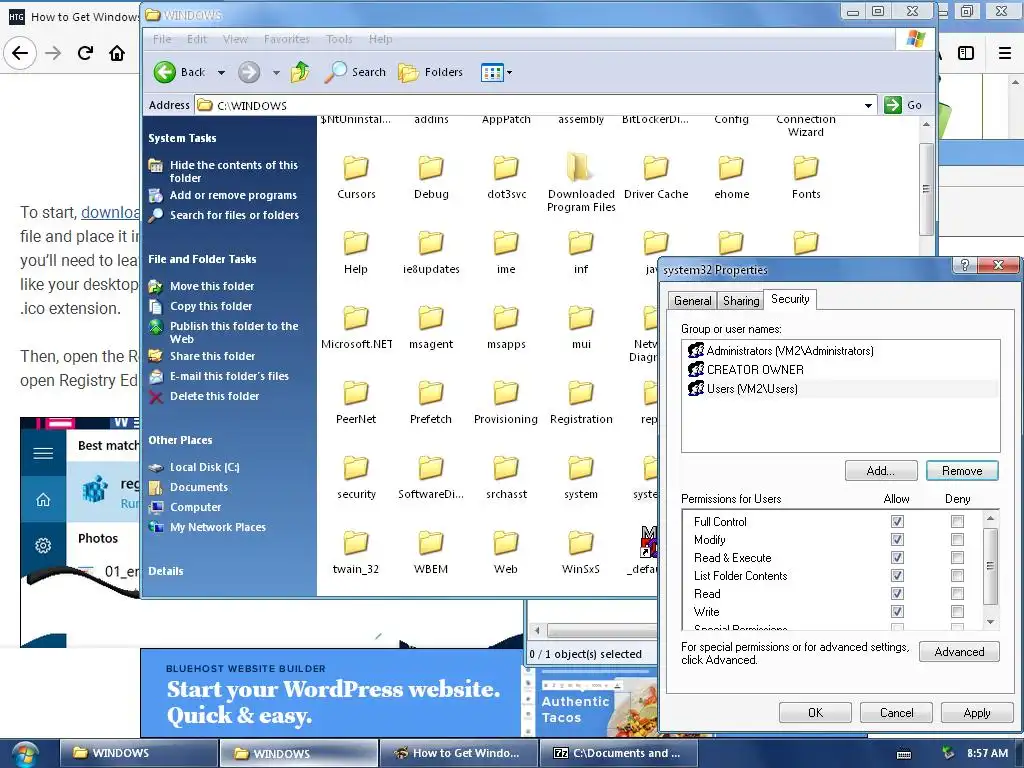Screen dimensions: 1024x768
Task: Click the Remove button
Action: tap(962, 470)
